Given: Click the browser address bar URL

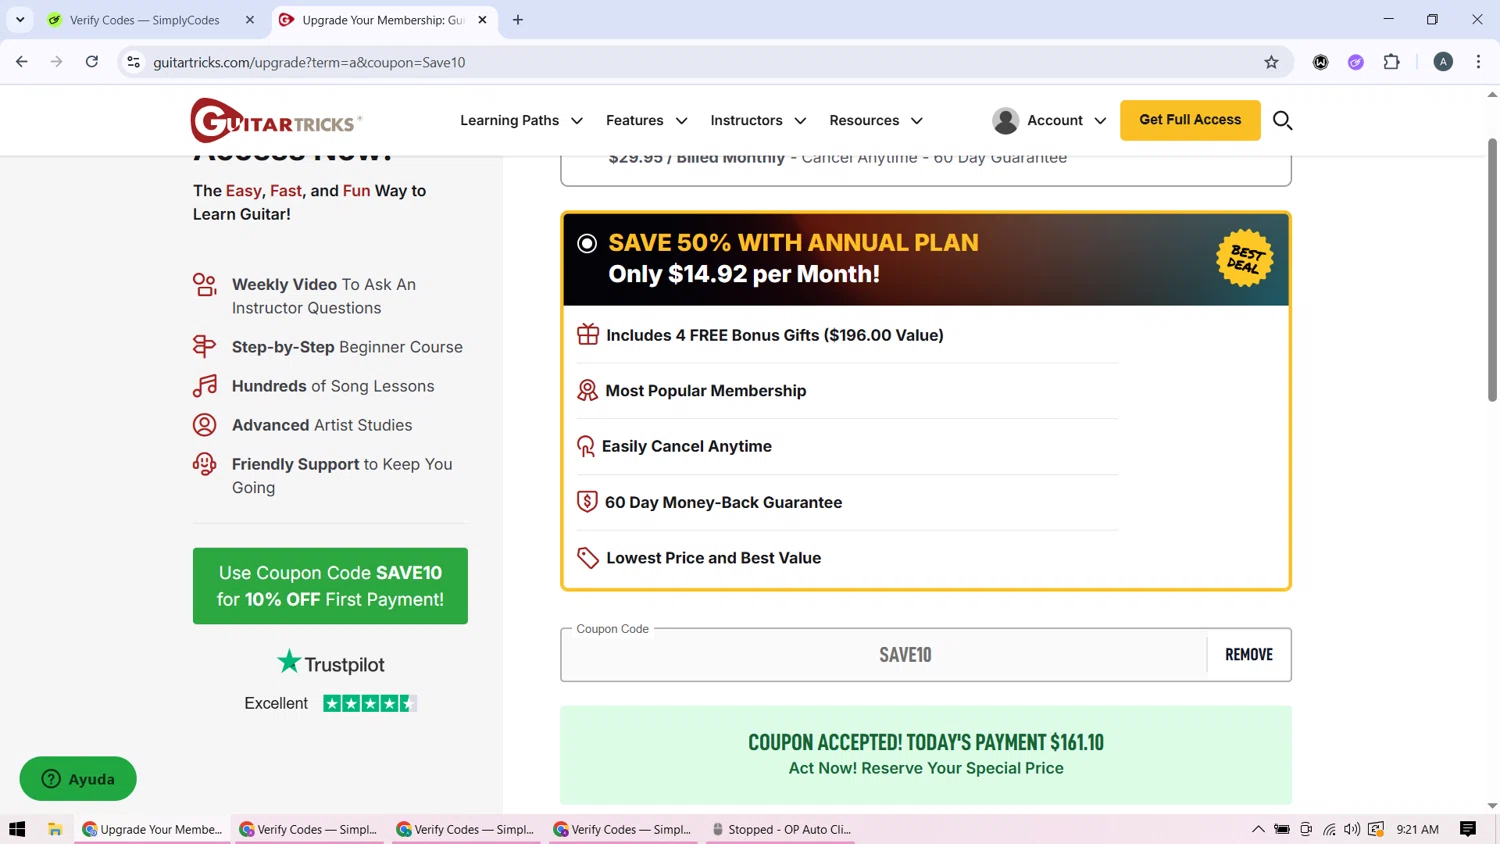Looking at the screenshot, I should pyautogui.click(x=309, y=62).
